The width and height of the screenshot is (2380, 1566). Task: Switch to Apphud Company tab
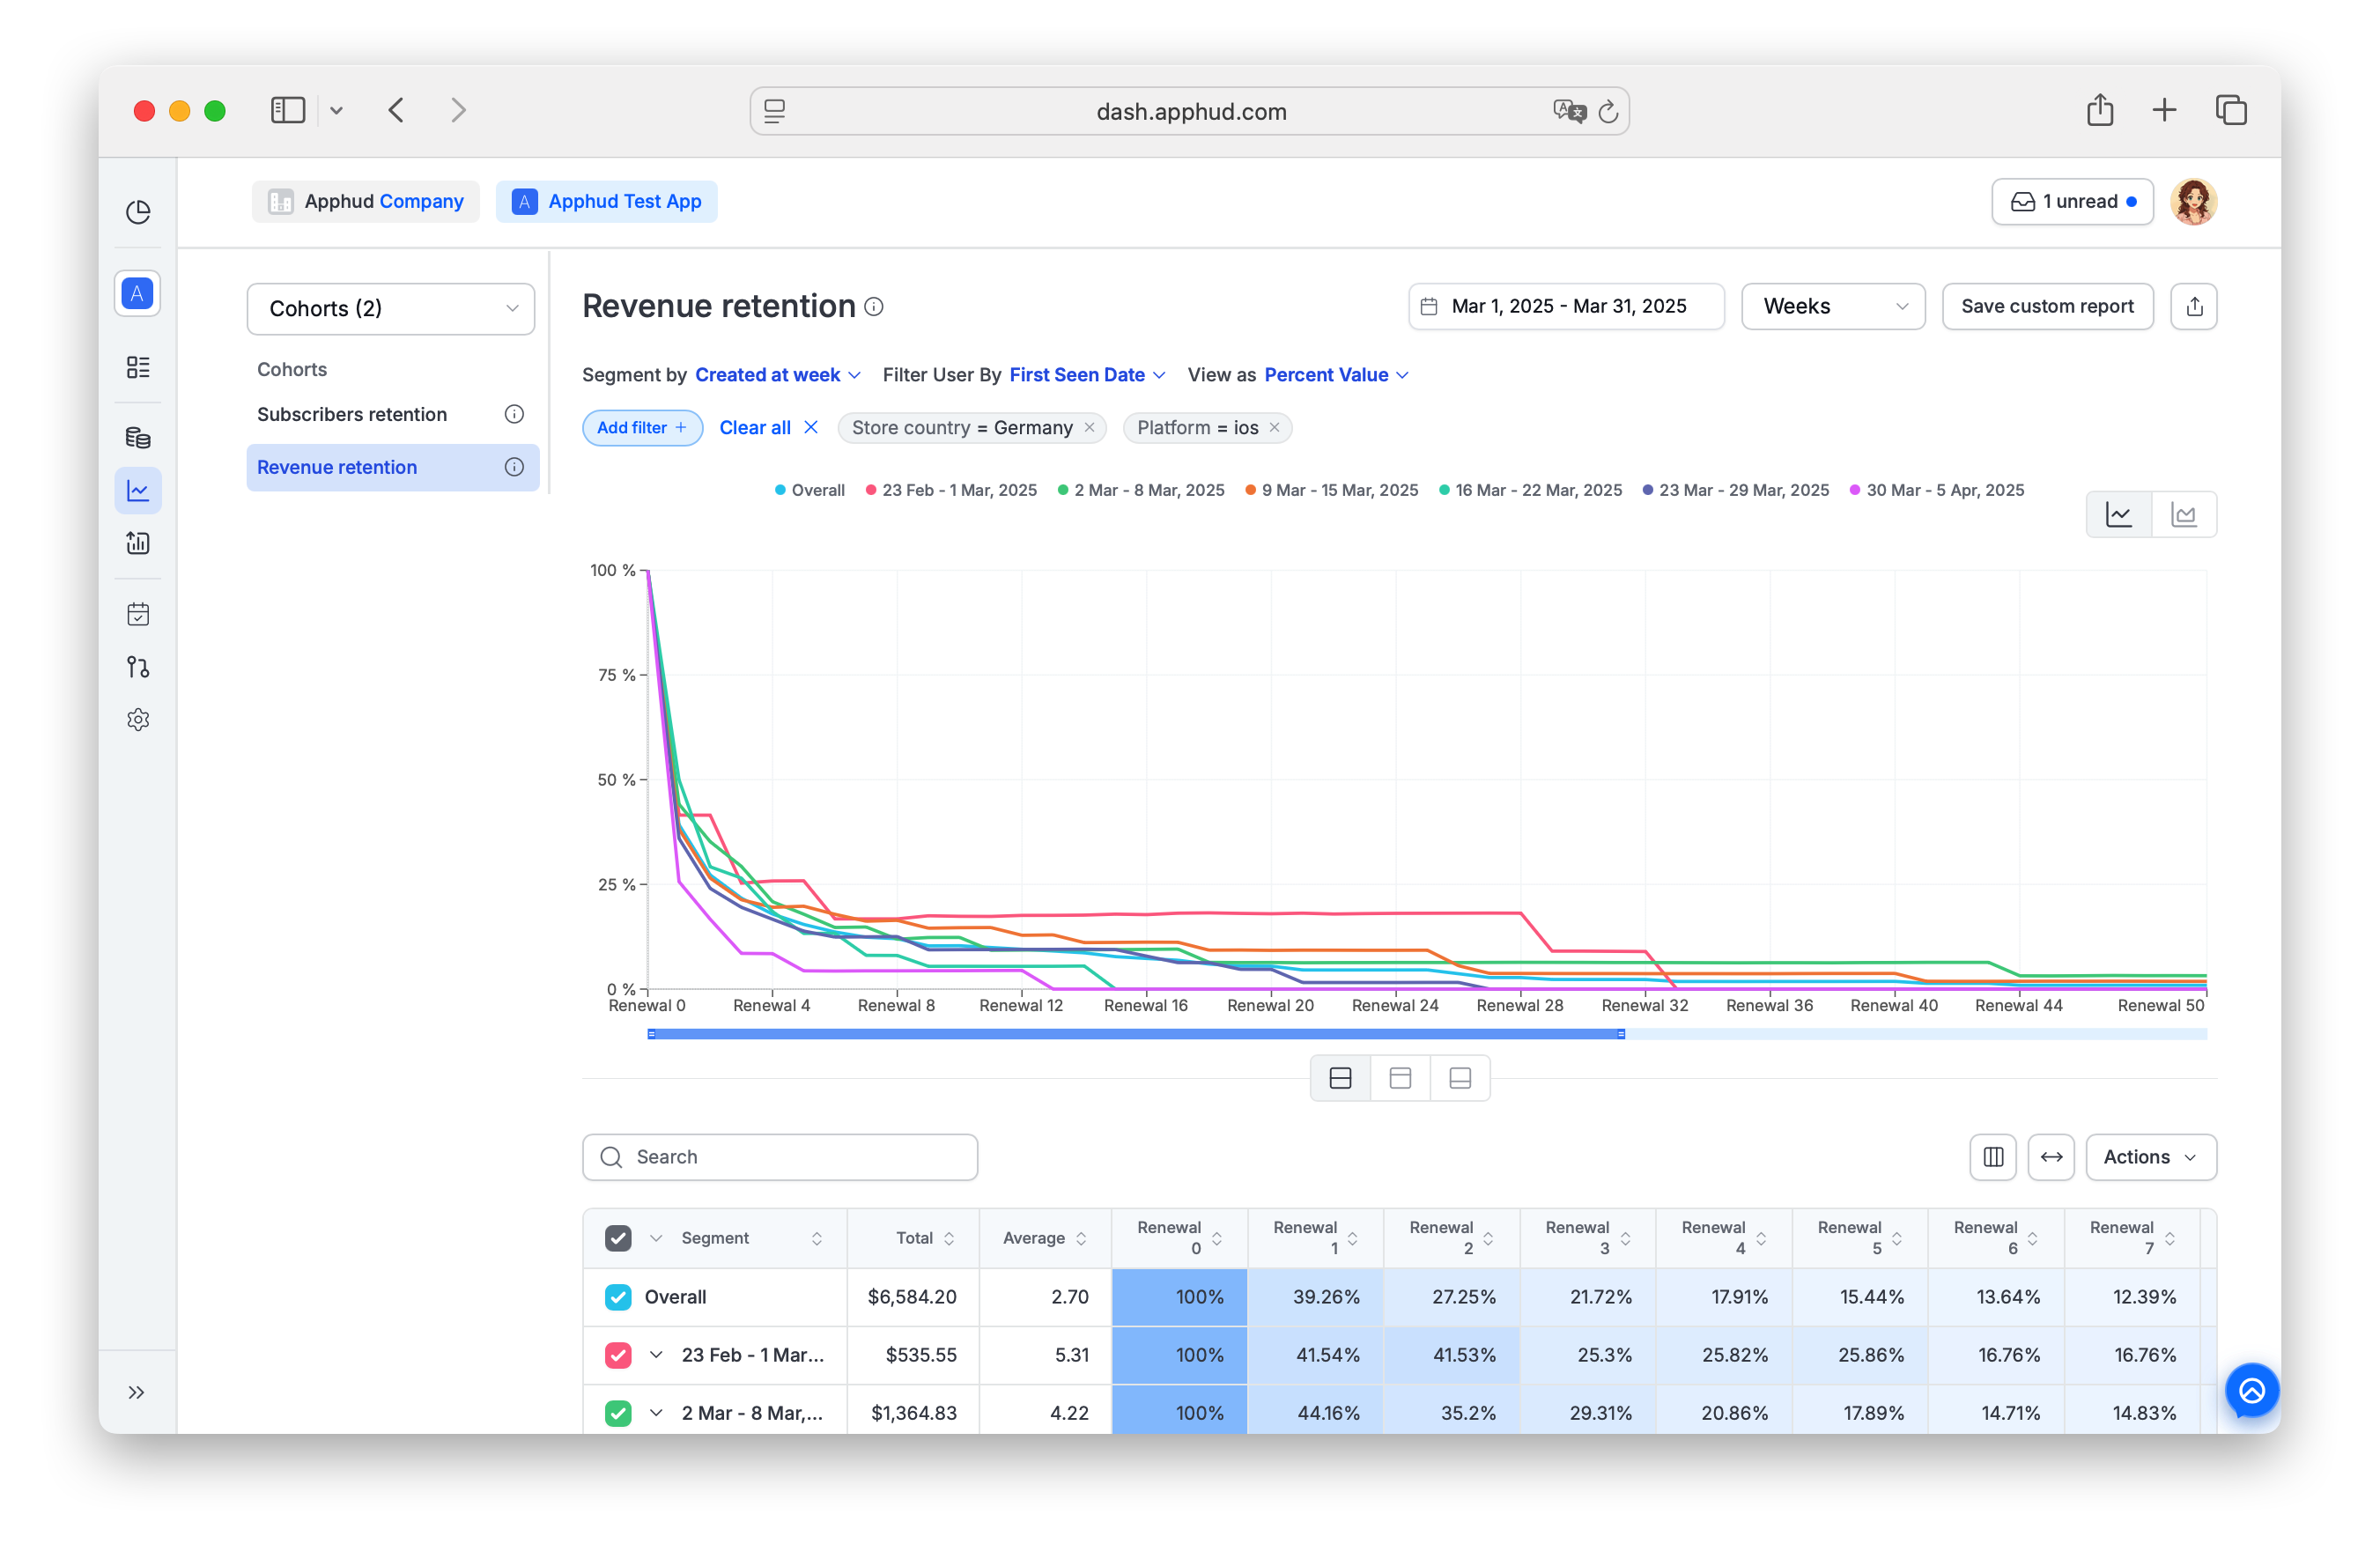tap(366, 202)
